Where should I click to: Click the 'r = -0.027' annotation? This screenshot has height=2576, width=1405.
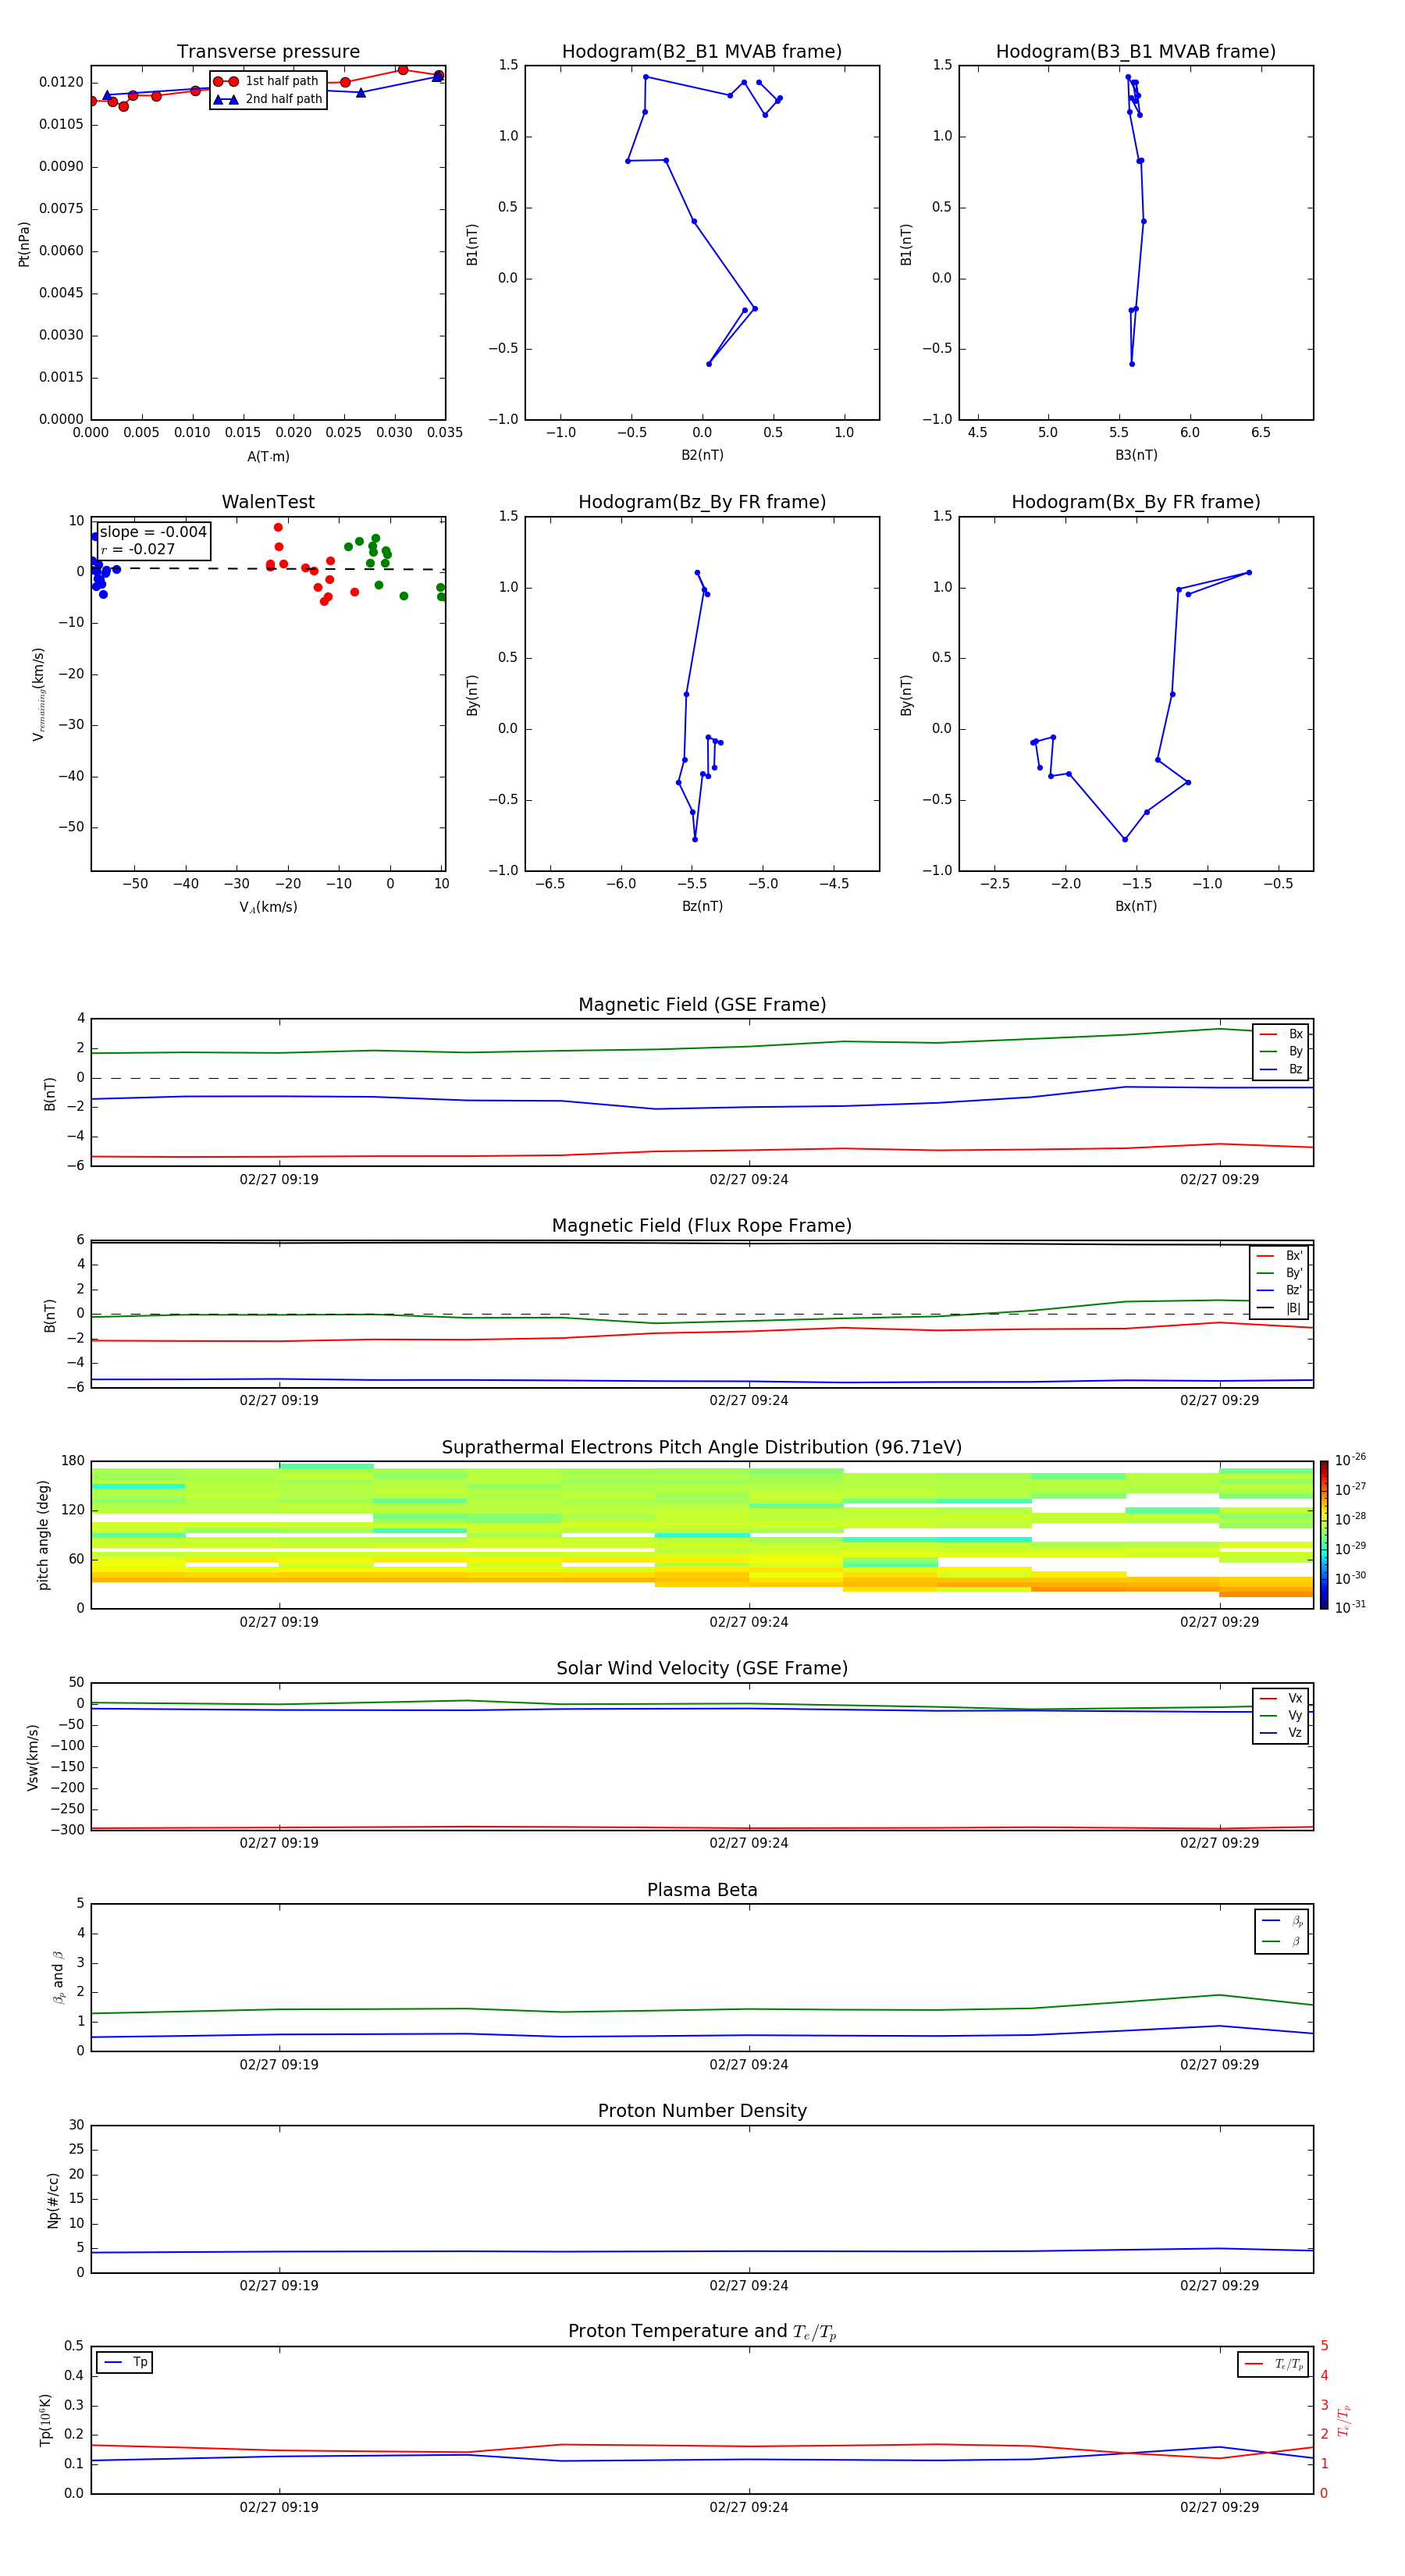(x=138, y=549)
